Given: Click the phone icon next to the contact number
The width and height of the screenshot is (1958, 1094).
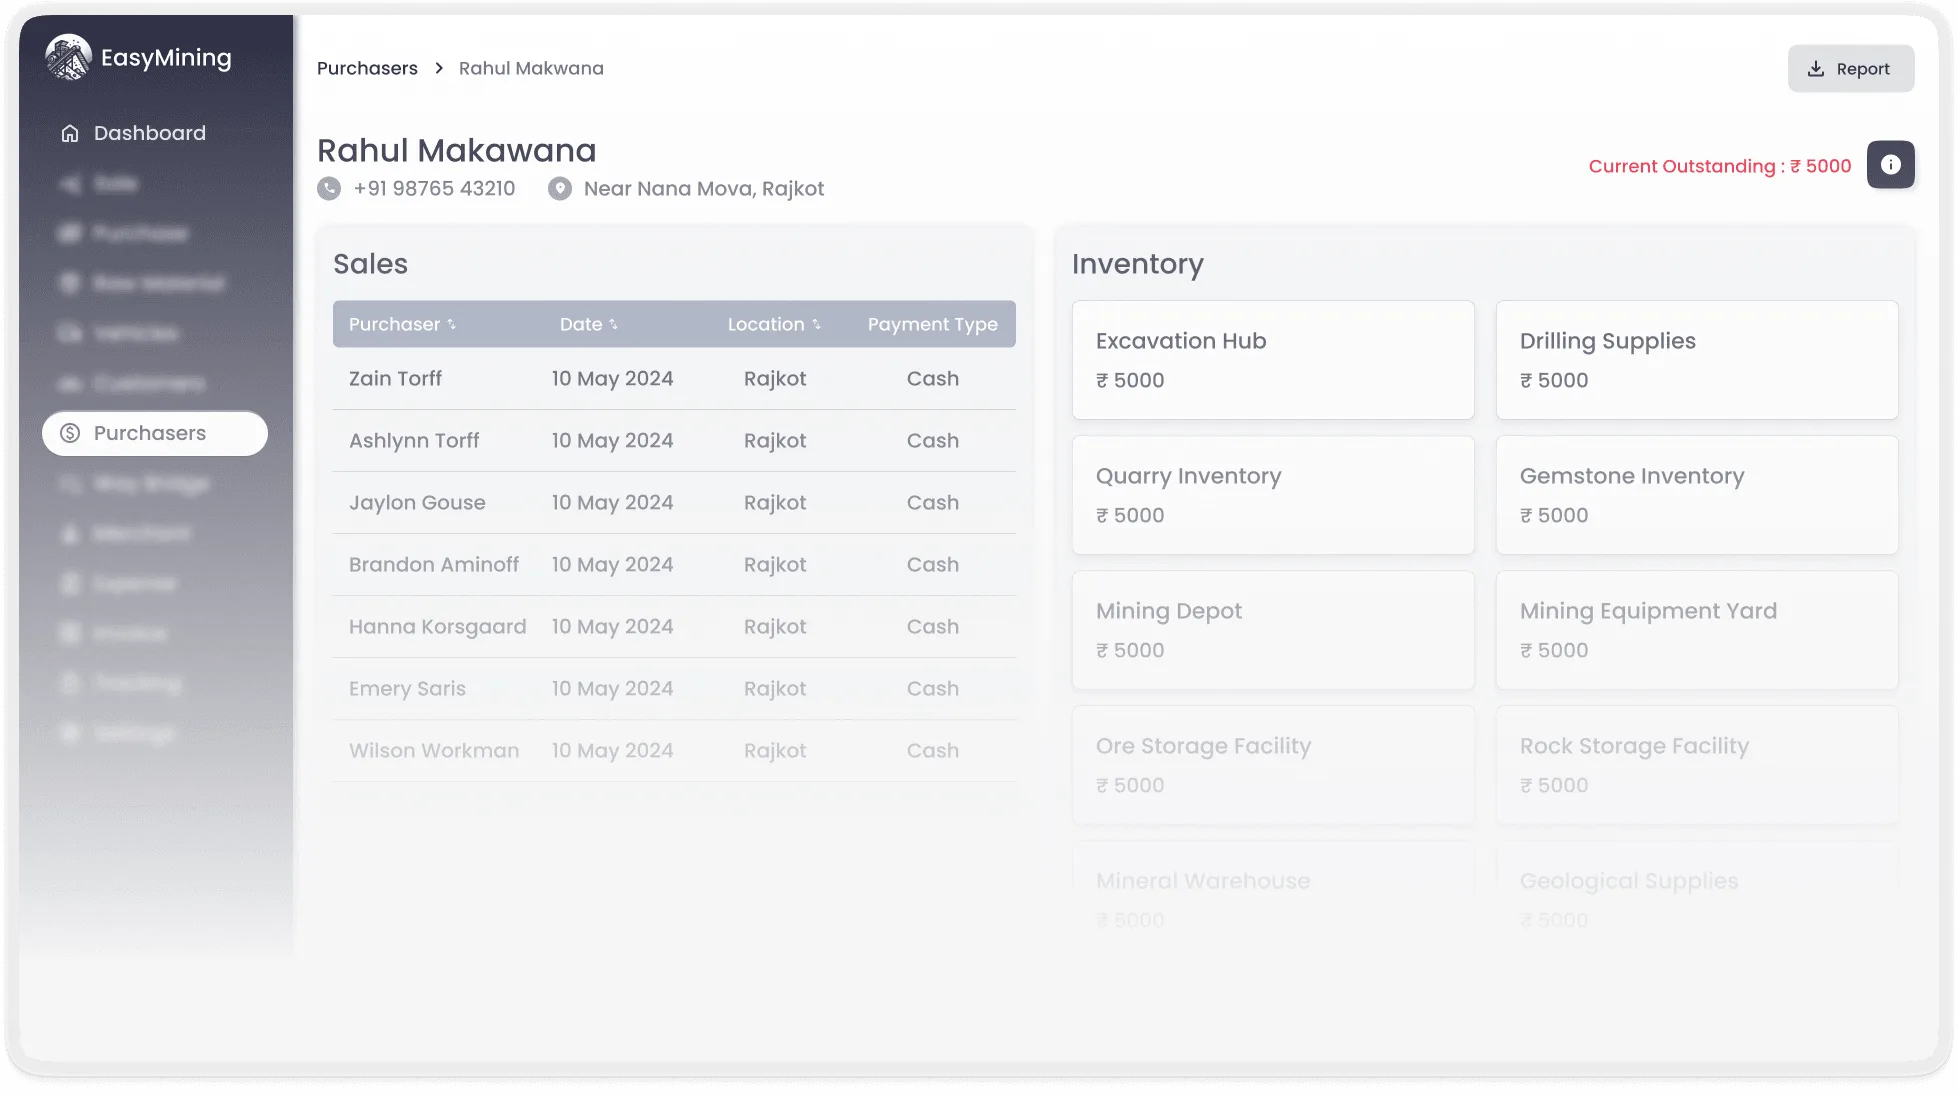Looking at the screenshot, I should pyautogui.click(x=328, y=188).
